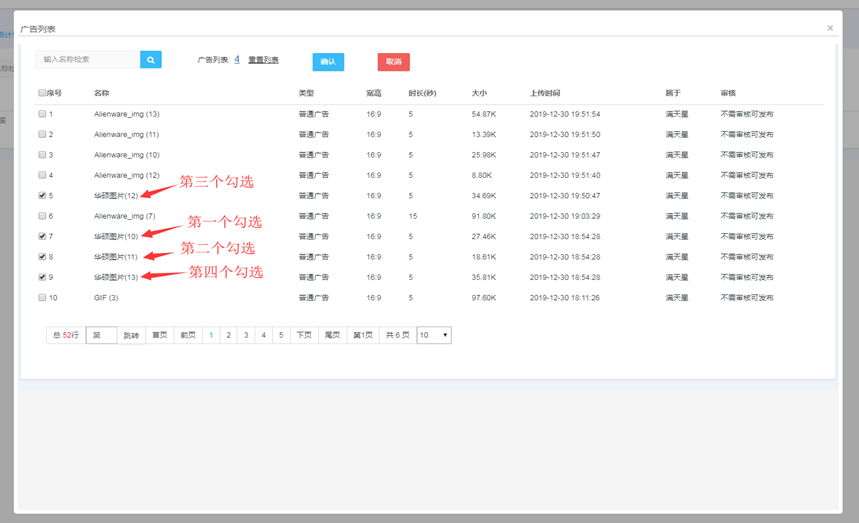The image size is (859, 523).
Task: Click the 重置列表 reset list link
Action: tap(263, 61)
